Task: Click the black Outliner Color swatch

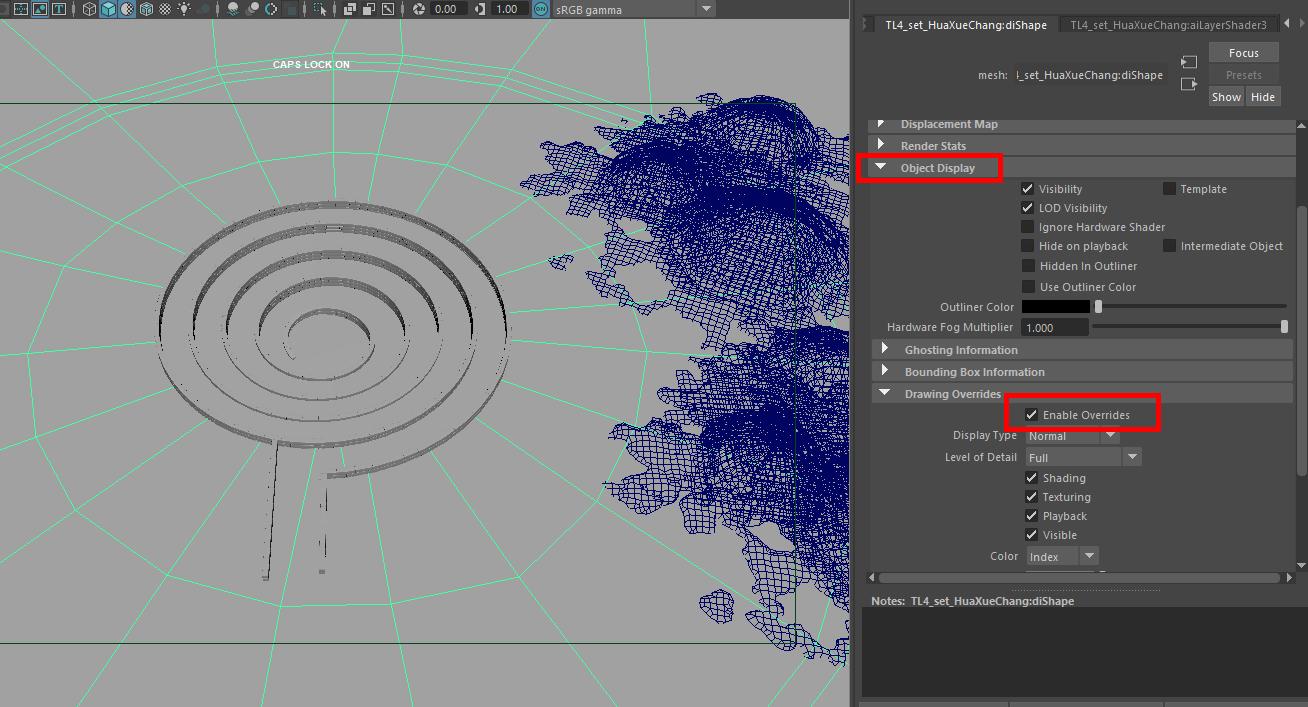Action: click(1055, 307)
